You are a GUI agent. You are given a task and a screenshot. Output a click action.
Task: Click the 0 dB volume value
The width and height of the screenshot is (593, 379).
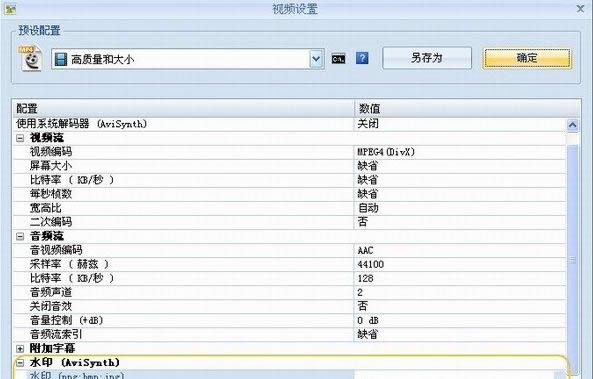point(368,320)
